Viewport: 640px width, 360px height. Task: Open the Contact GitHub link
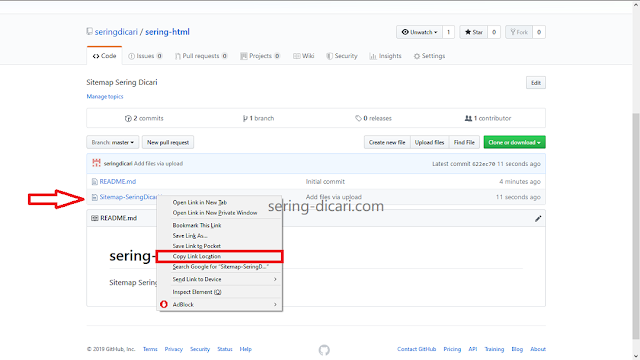[416, 349]
